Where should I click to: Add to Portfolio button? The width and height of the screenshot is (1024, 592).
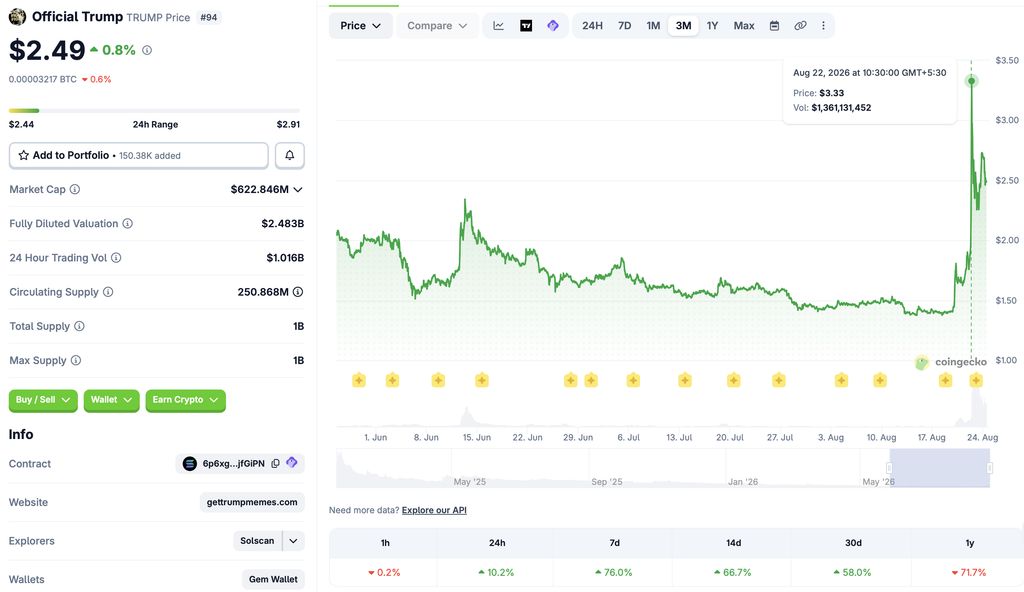pyautogui.click(x=138, y=156)
